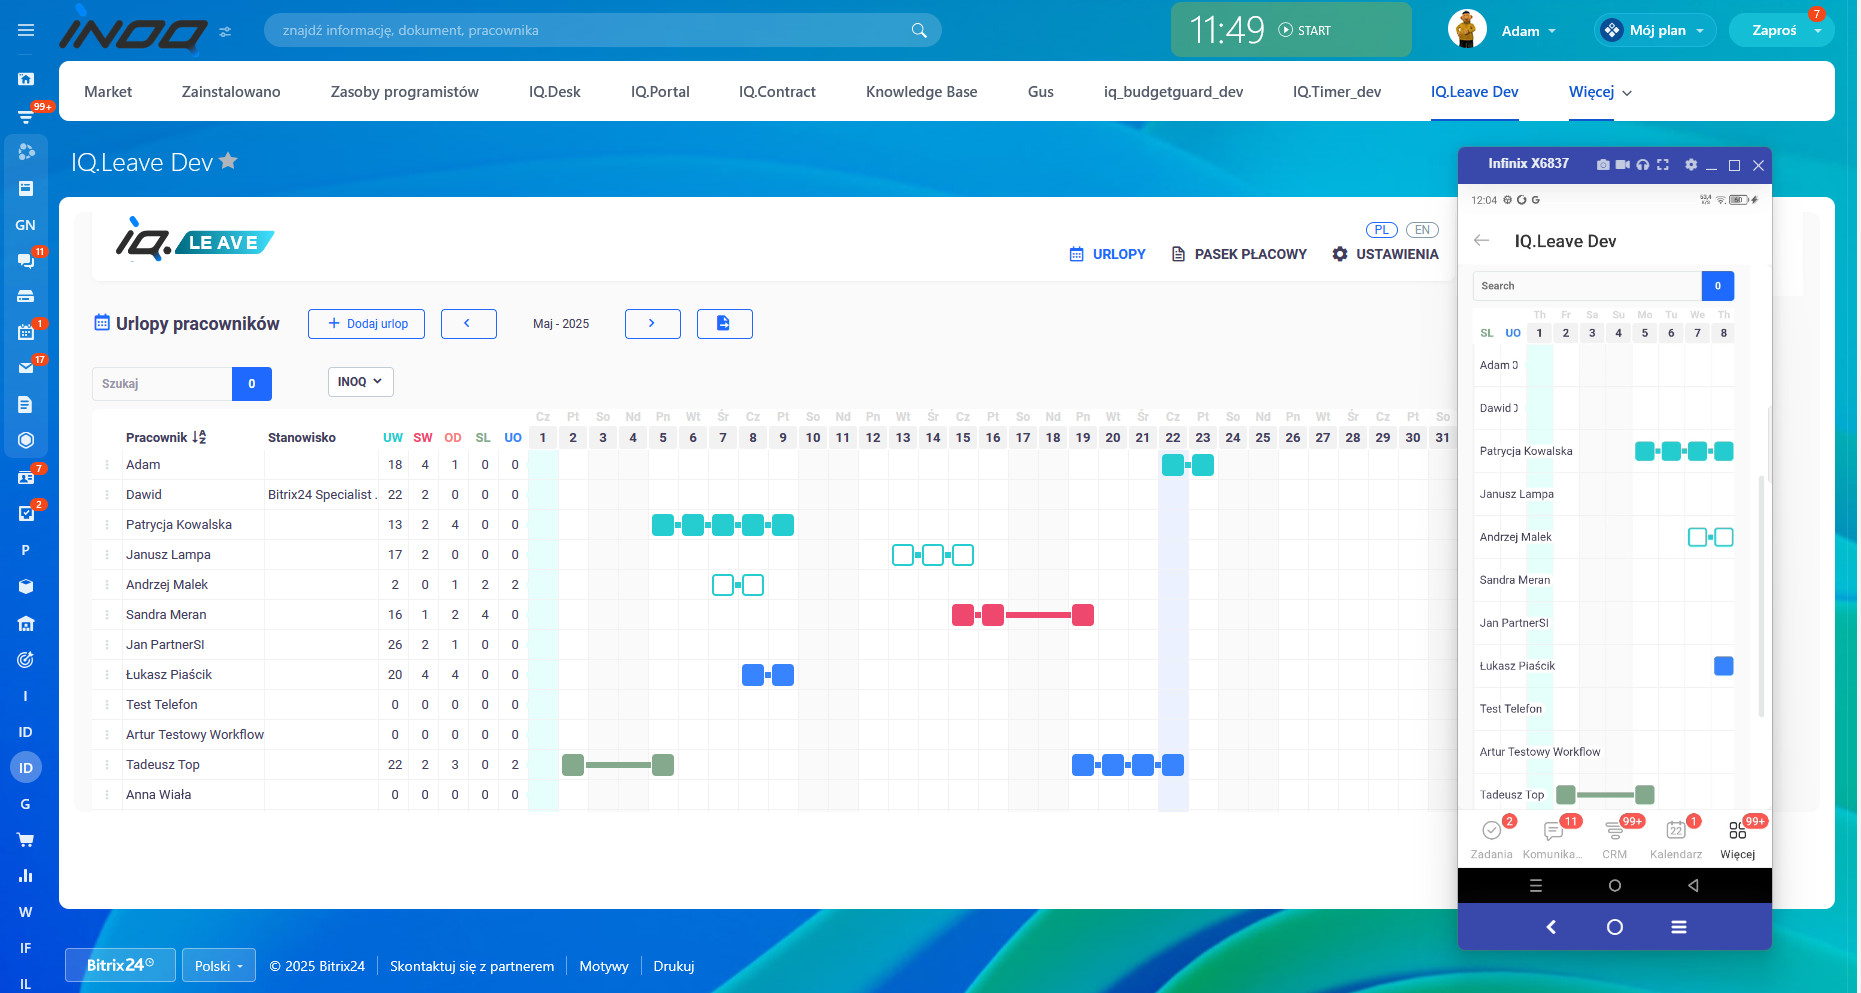Open sidebar chat messages icon
This screenshot has width=1861, height=993.
pos(26,261)
